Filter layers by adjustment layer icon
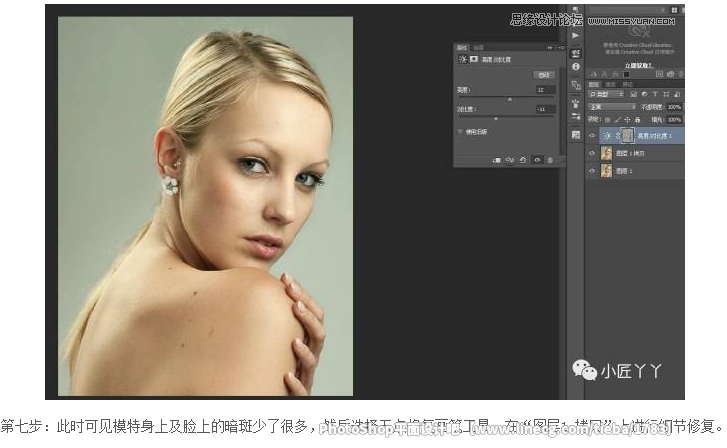This screenshot has width=727, height=448. (x=644, y=94)
